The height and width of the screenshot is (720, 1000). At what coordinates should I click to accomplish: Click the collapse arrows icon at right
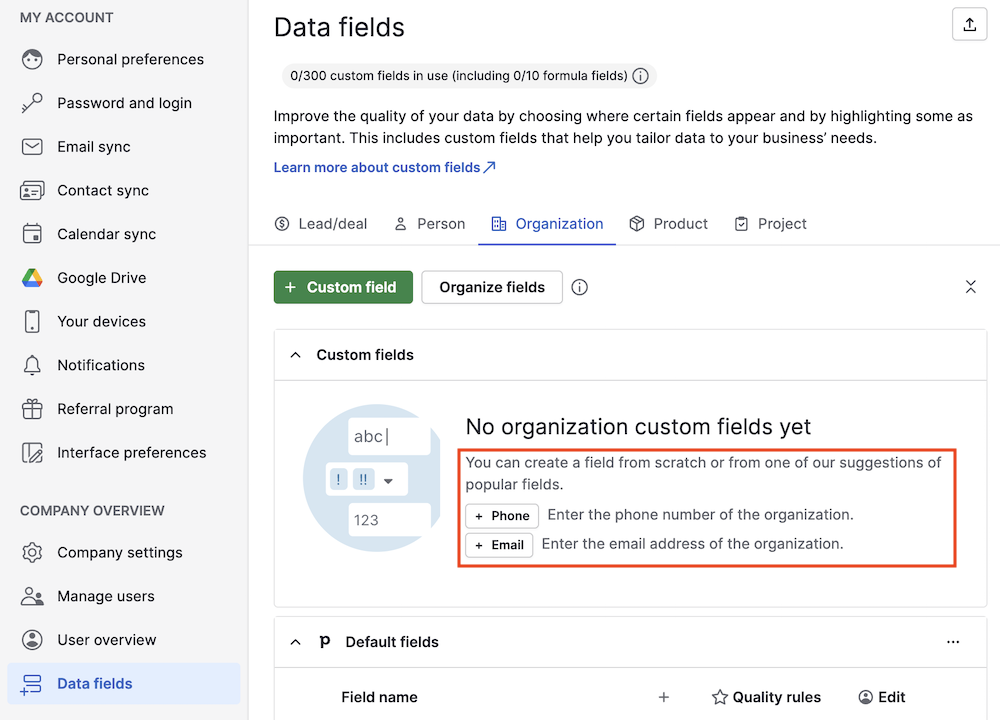click(970, 287)
